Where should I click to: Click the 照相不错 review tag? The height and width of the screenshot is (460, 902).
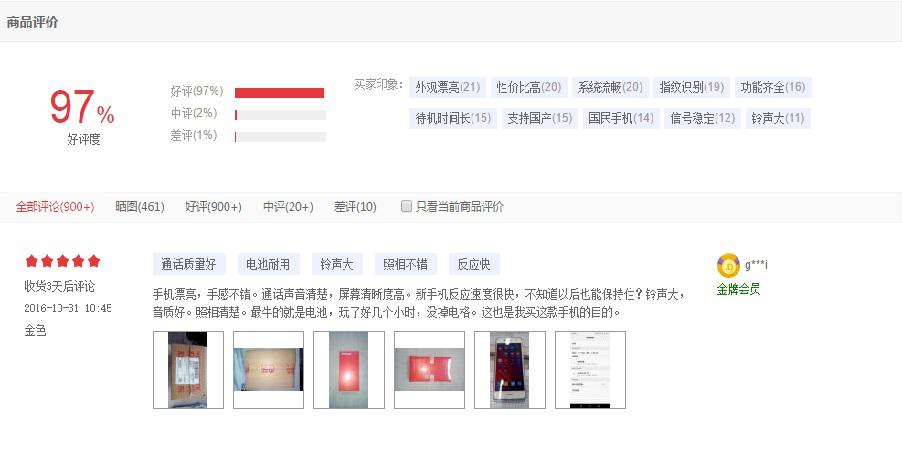click(406, 264)
